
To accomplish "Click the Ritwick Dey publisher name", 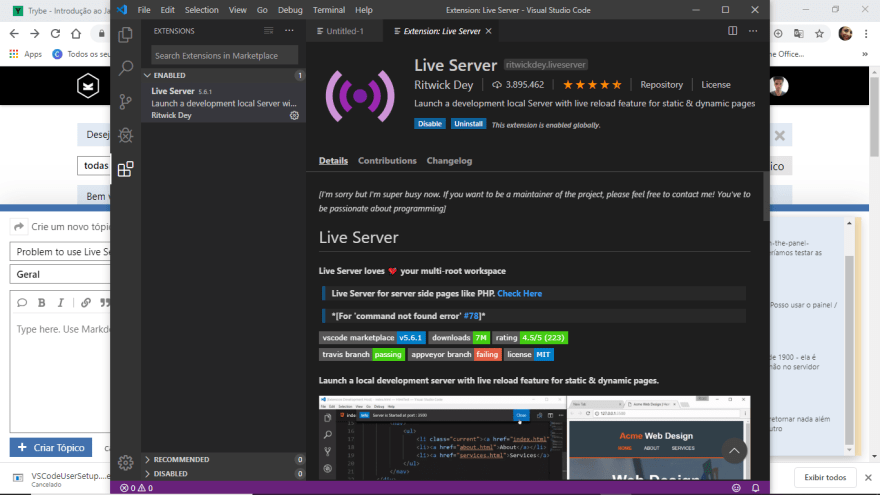I will 443,85.
